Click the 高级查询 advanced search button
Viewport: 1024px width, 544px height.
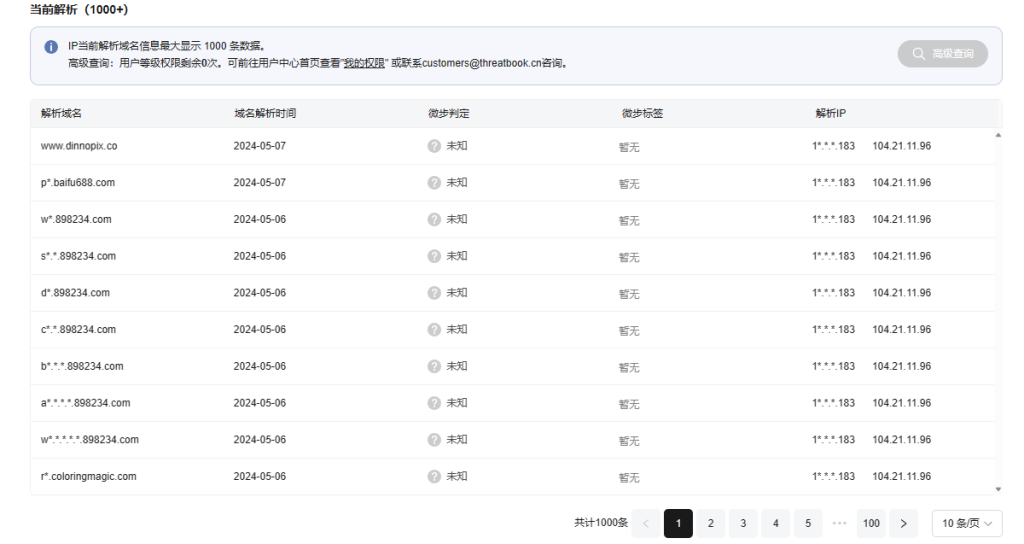pos(942,54)
